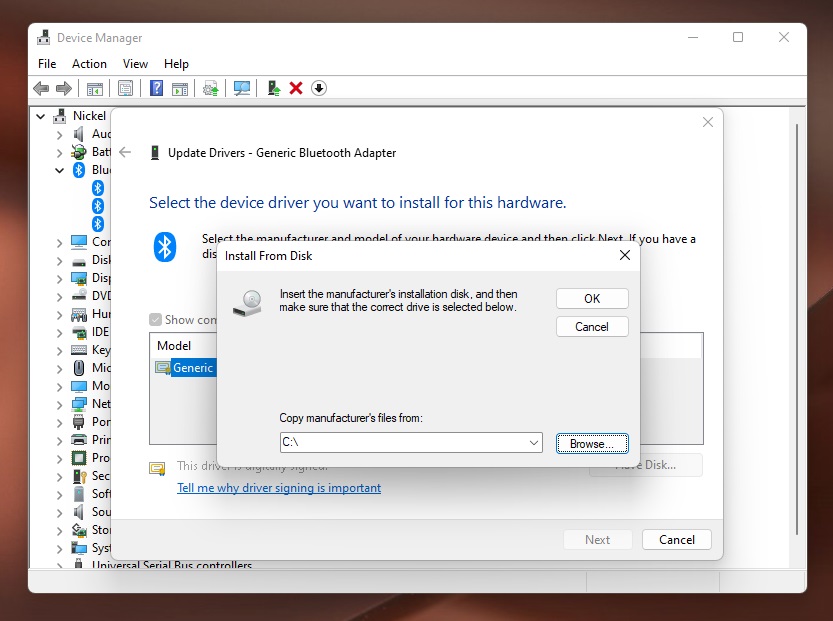Viewport: 833px width, 621px height.
Task: Click Show/Hide Console Tree toolbar icon
Action: coord(95,88)
